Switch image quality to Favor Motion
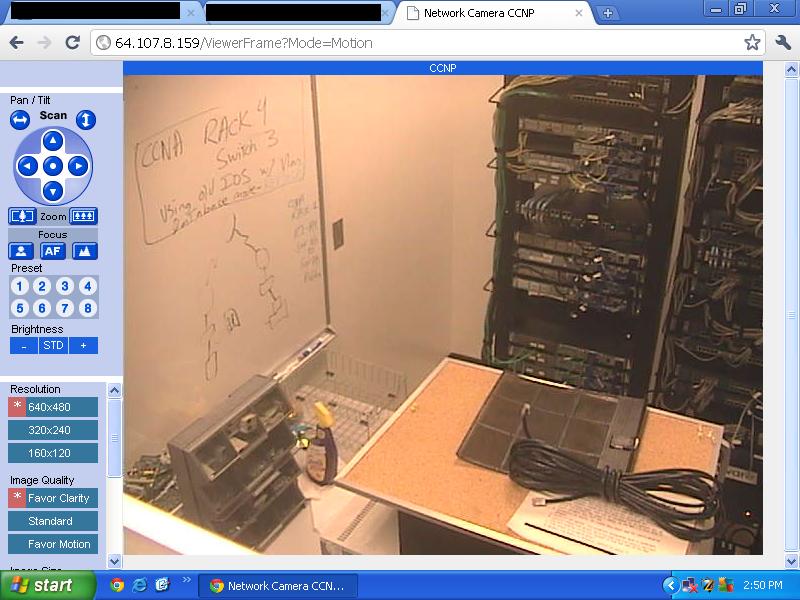This screenshot has height=600, width=800. (x=52, y=544)
